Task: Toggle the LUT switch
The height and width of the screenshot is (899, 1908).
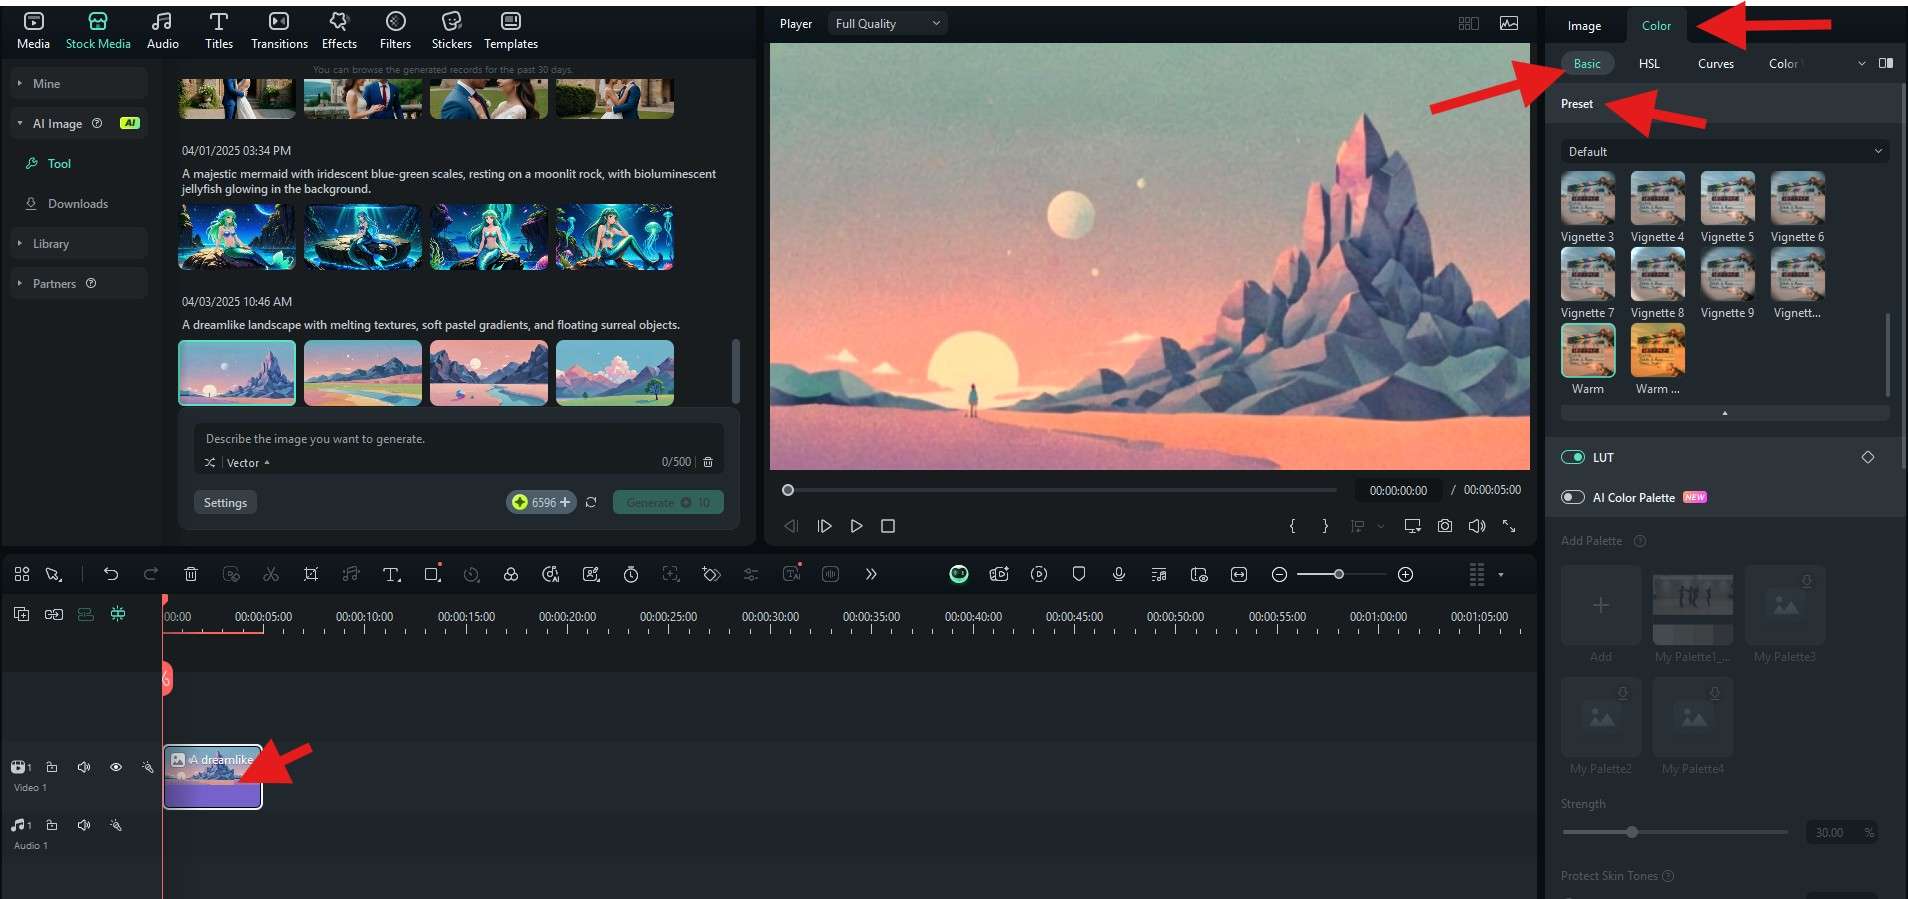Action: tap(1573, 458)
